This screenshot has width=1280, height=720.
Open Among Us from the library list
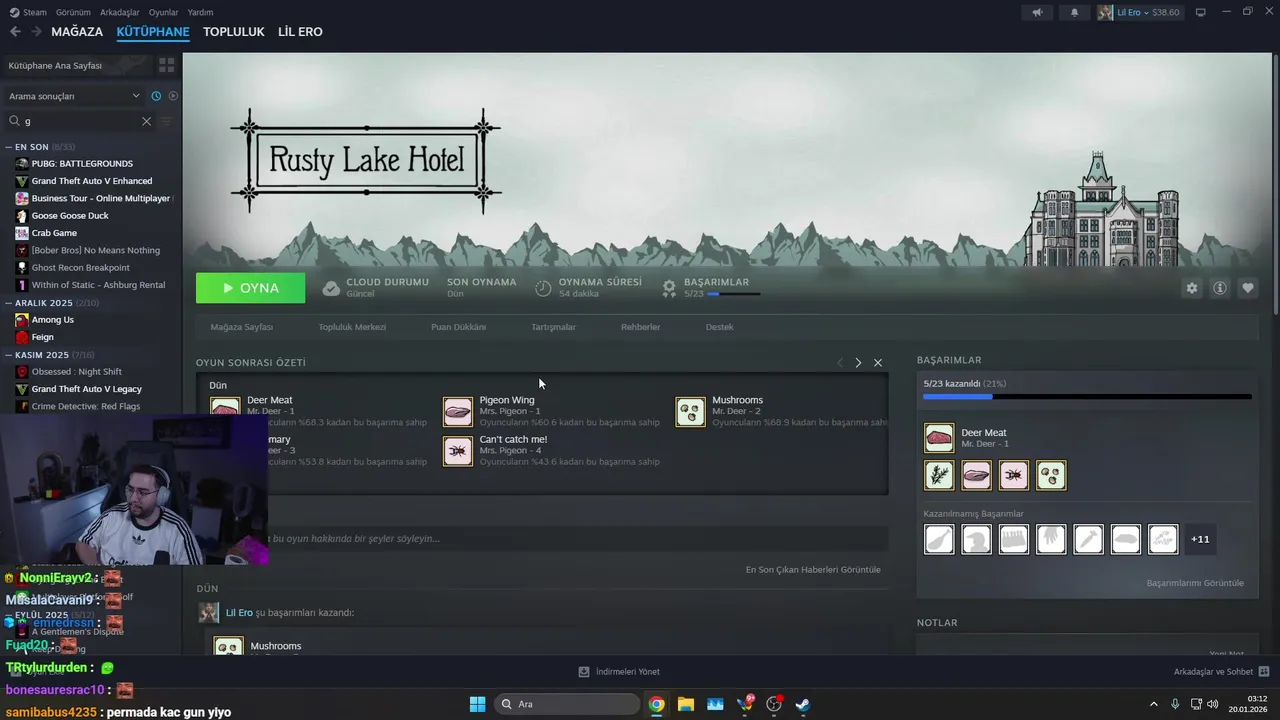pyautogui.click(x=52, y=320)
